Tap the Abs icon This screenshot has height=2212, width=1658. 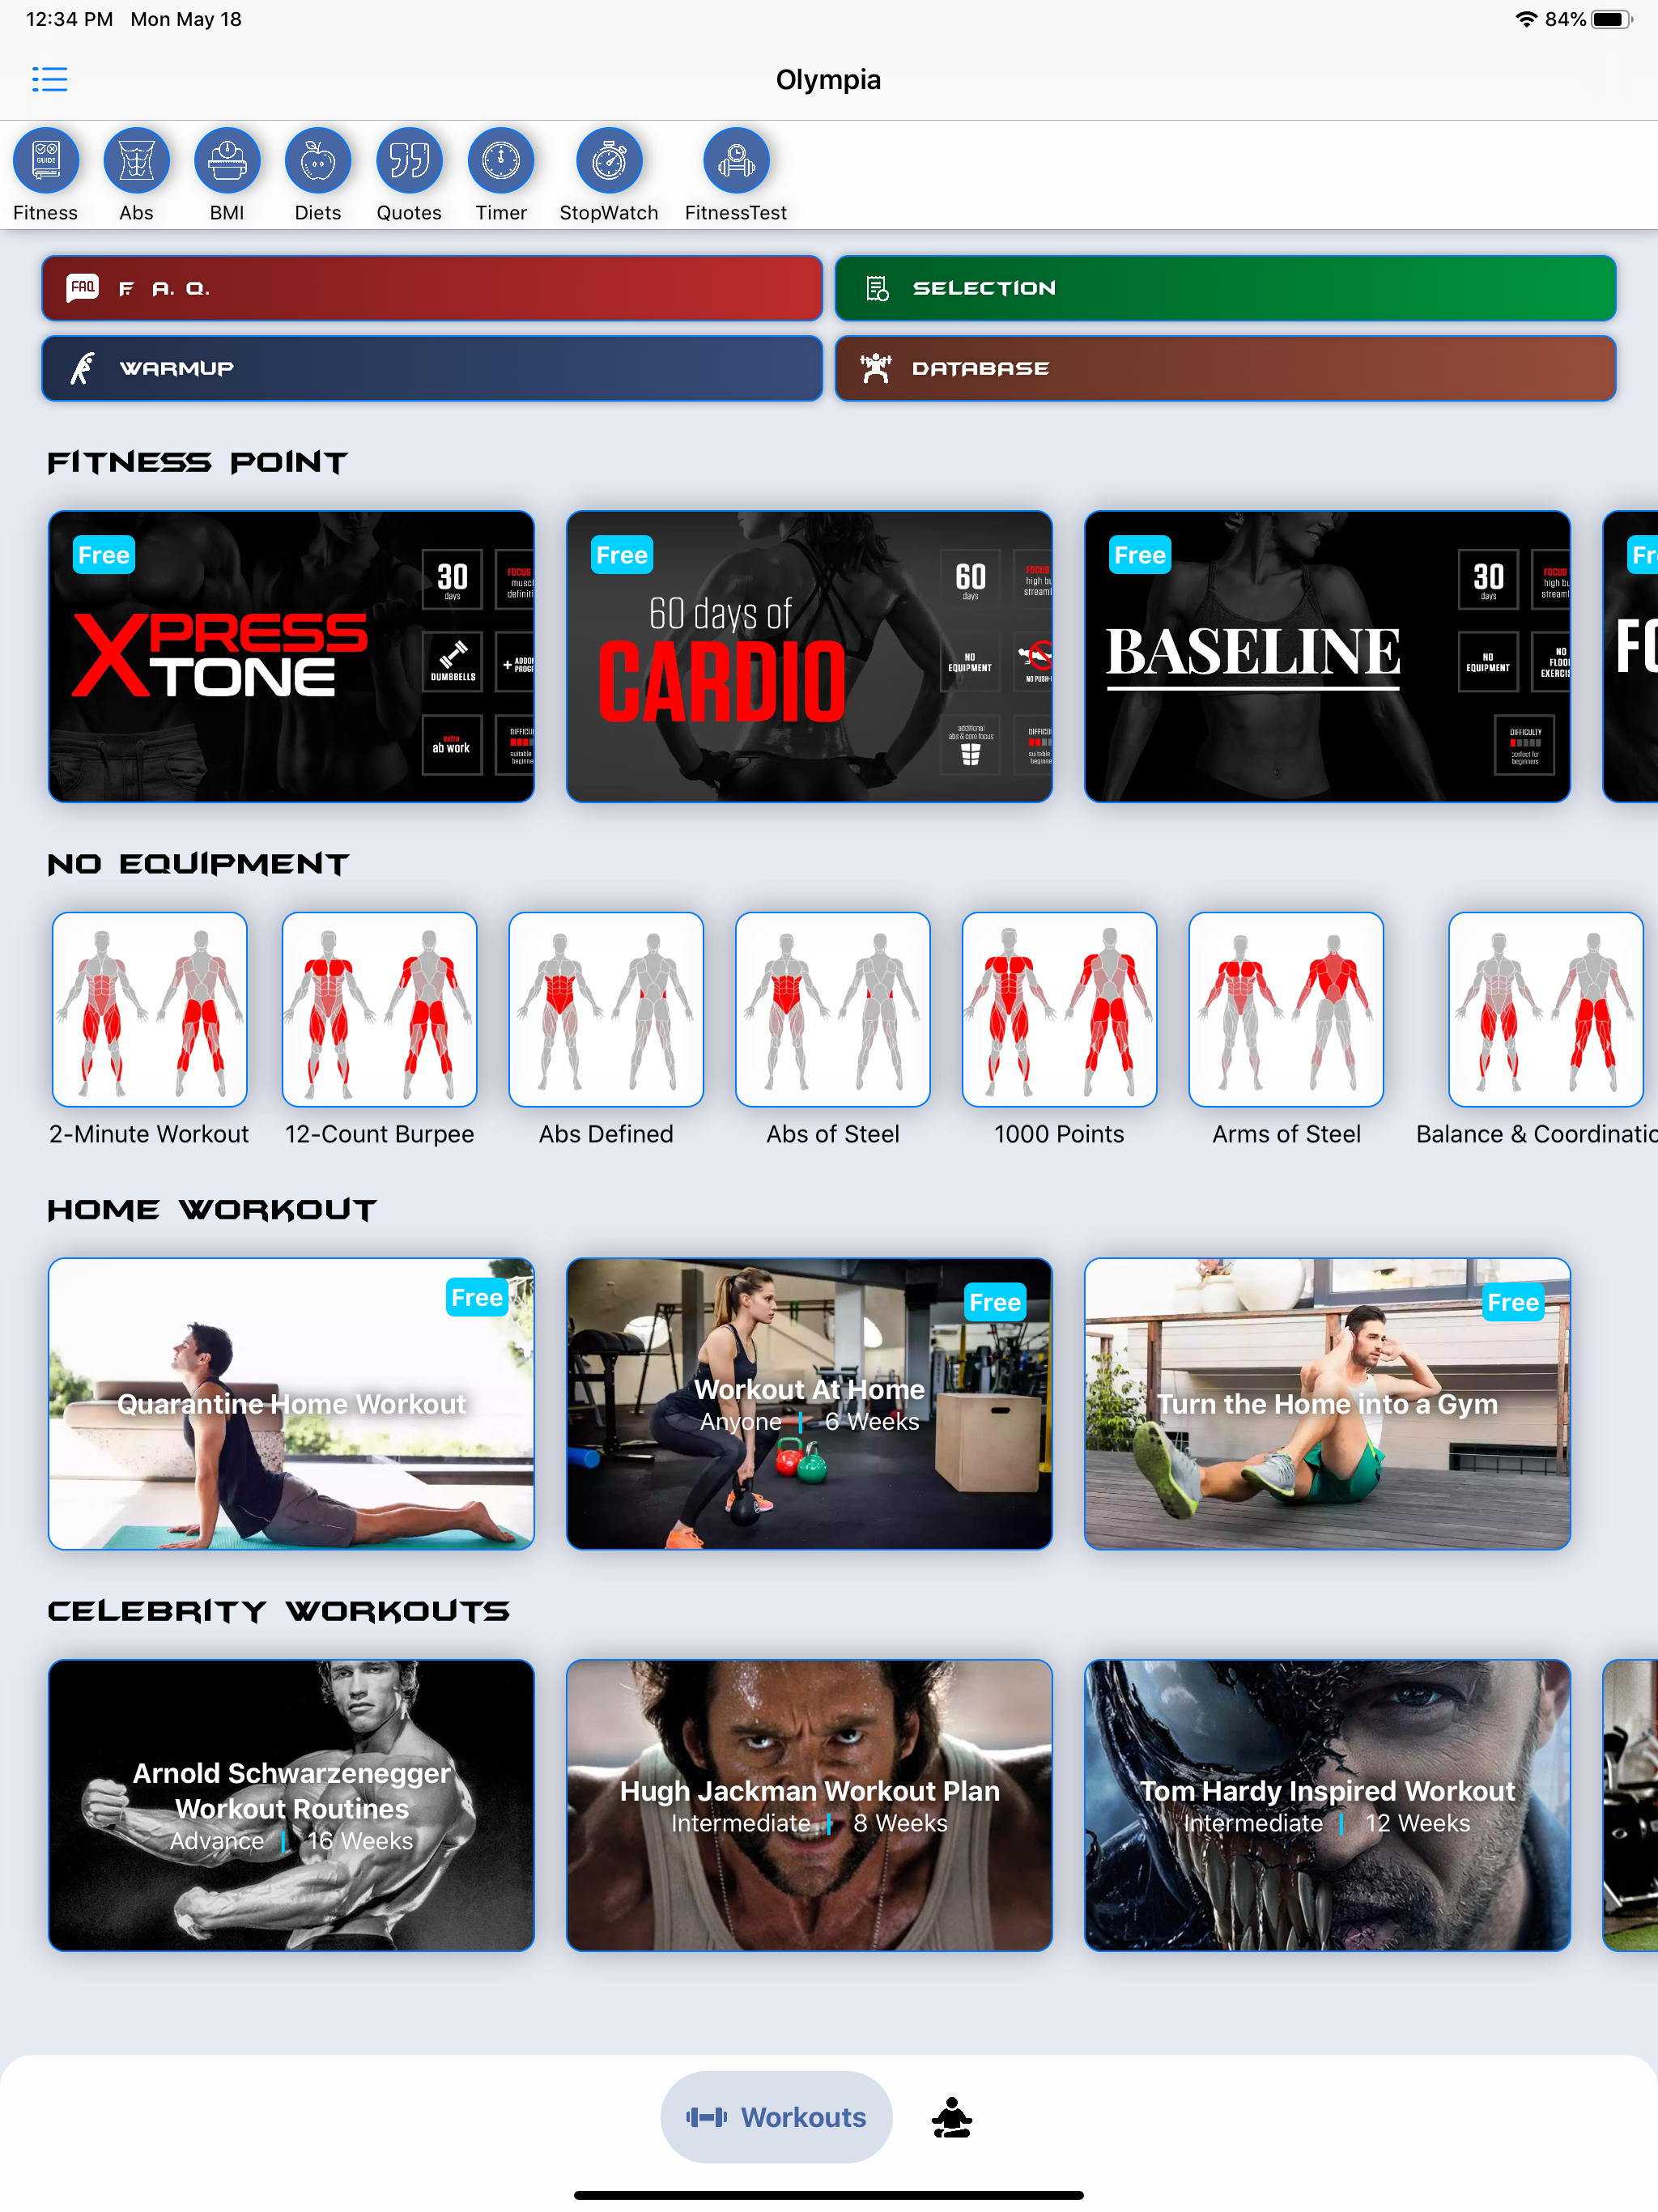(x=137, y=161)
